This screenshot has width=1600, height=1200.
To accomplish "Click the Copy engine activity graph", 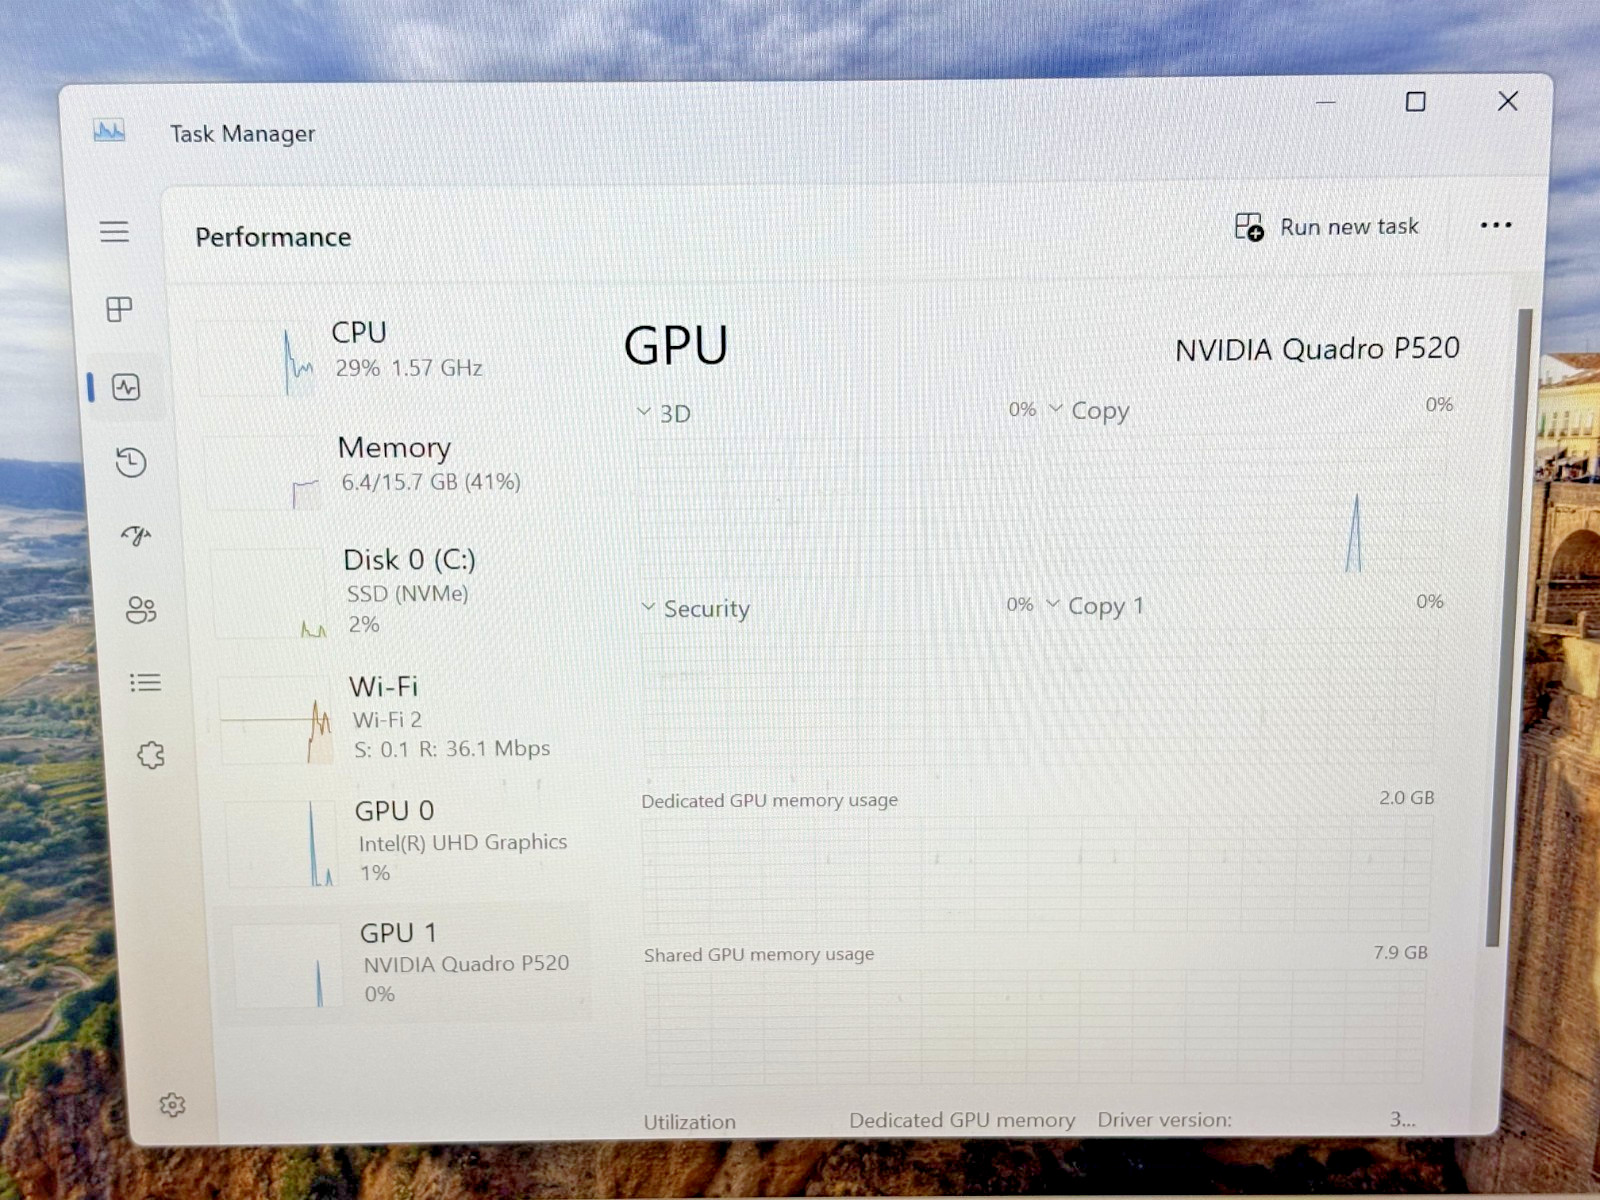I will point(1245,503).
